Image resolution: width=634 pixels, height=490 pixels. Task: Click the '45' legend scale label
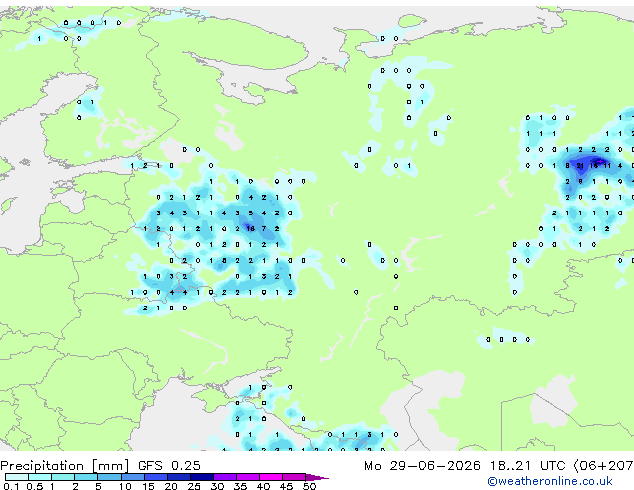pos(286,486)
